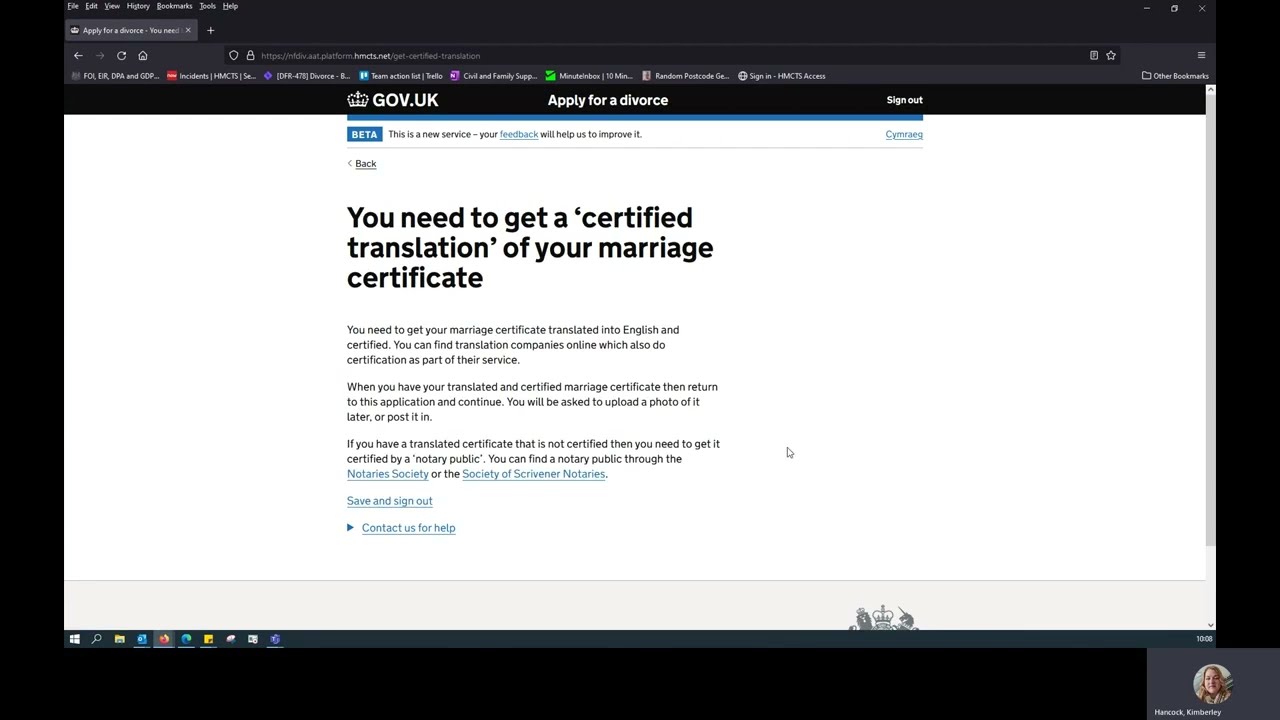
Task: Click the scrollbar down arrow
Action: click(x=1210, y=625)
